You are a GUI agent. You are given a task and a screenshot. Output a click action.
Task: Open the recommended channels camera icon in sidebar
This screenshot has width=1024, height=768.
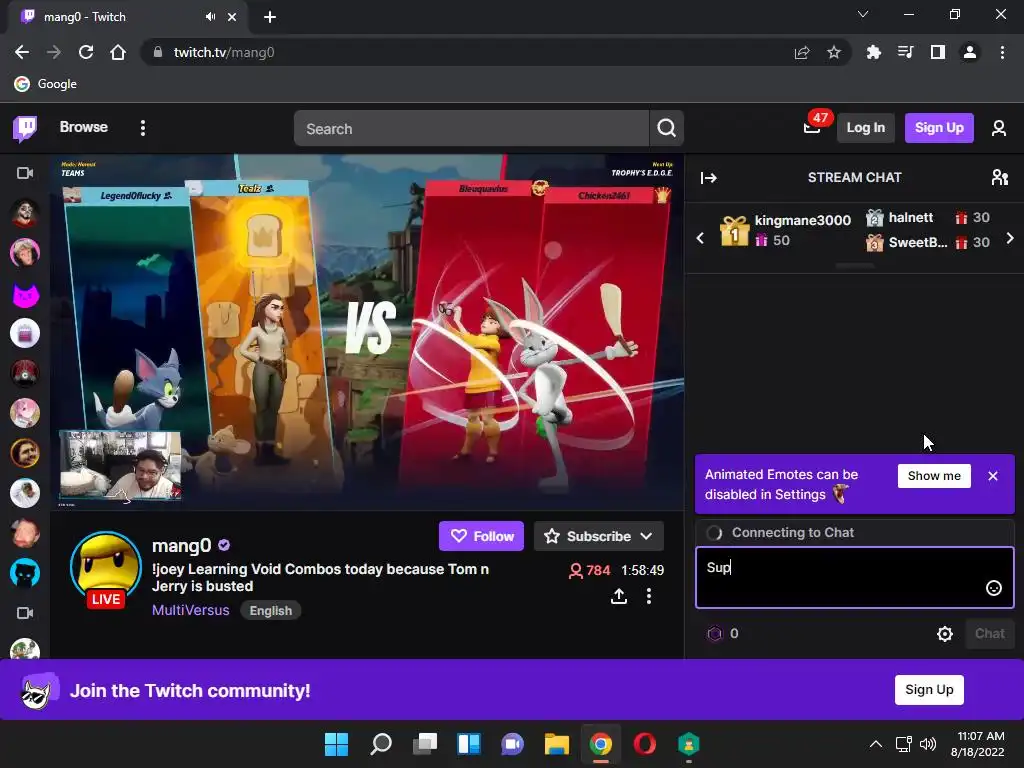click(x=25, y=613)
